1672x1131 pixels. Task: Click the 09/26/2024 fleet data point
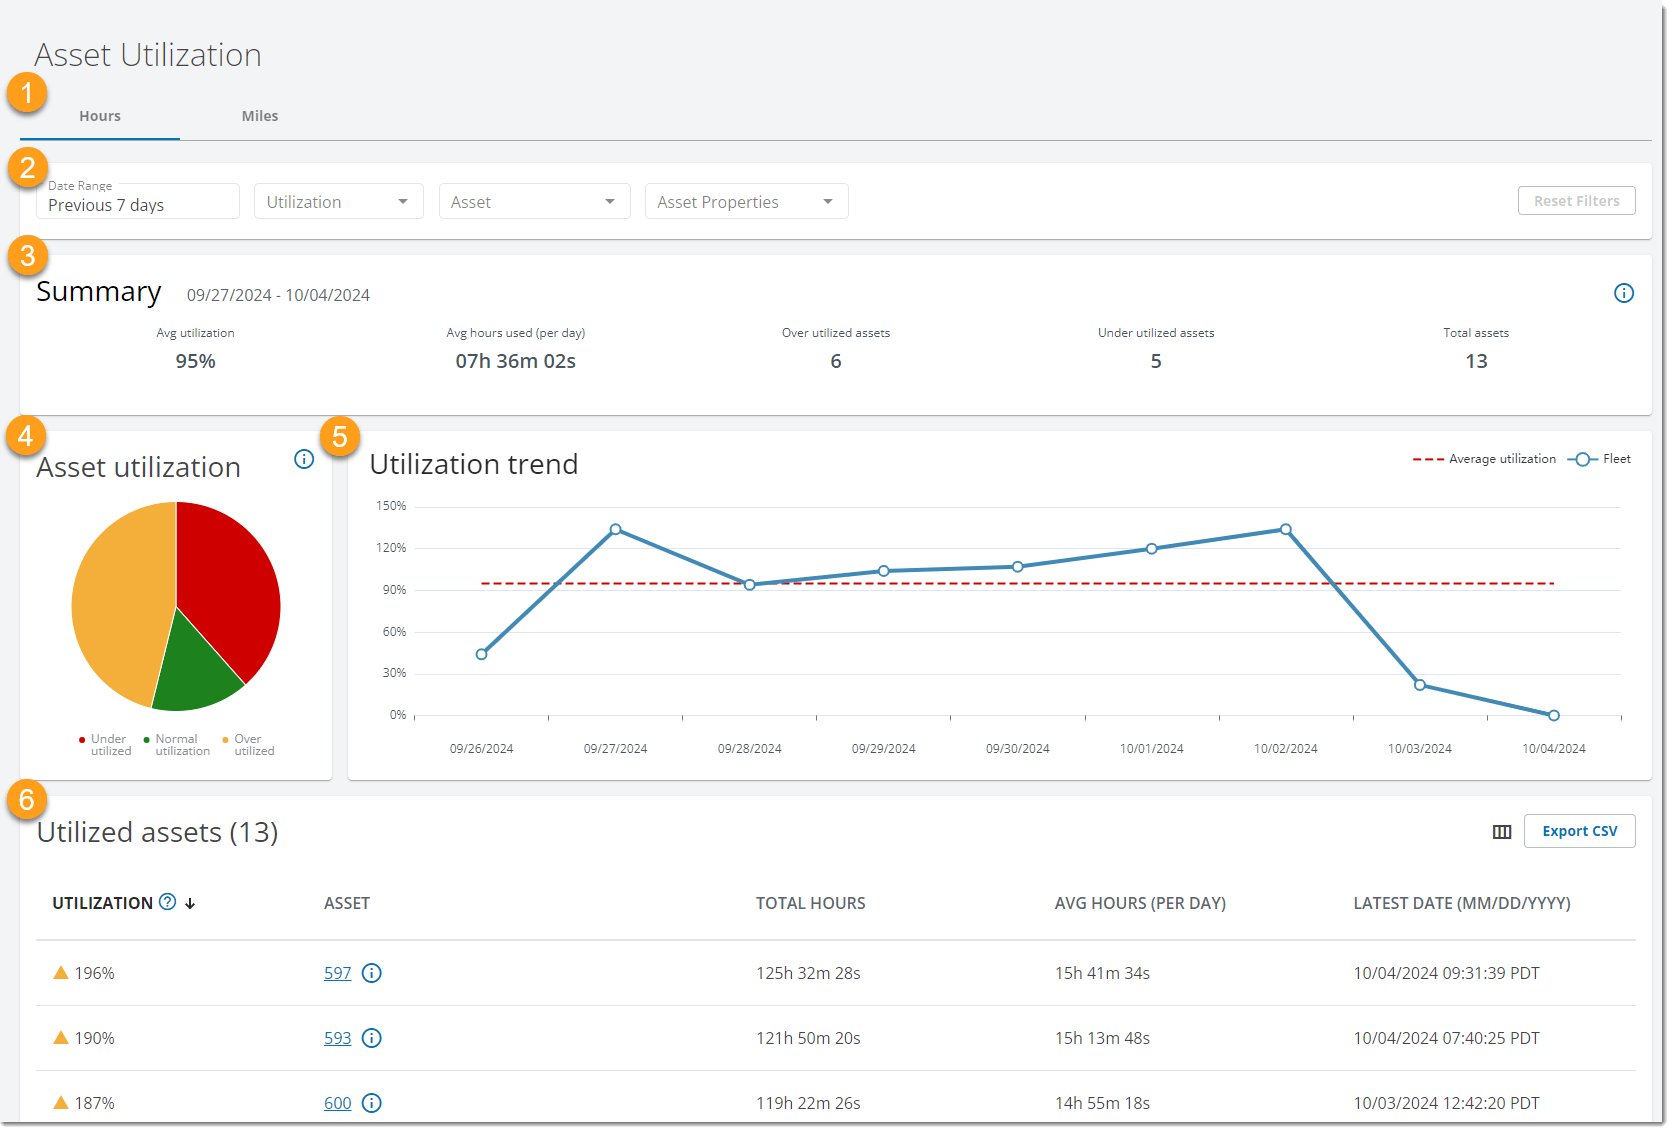(x=482, y=654)
